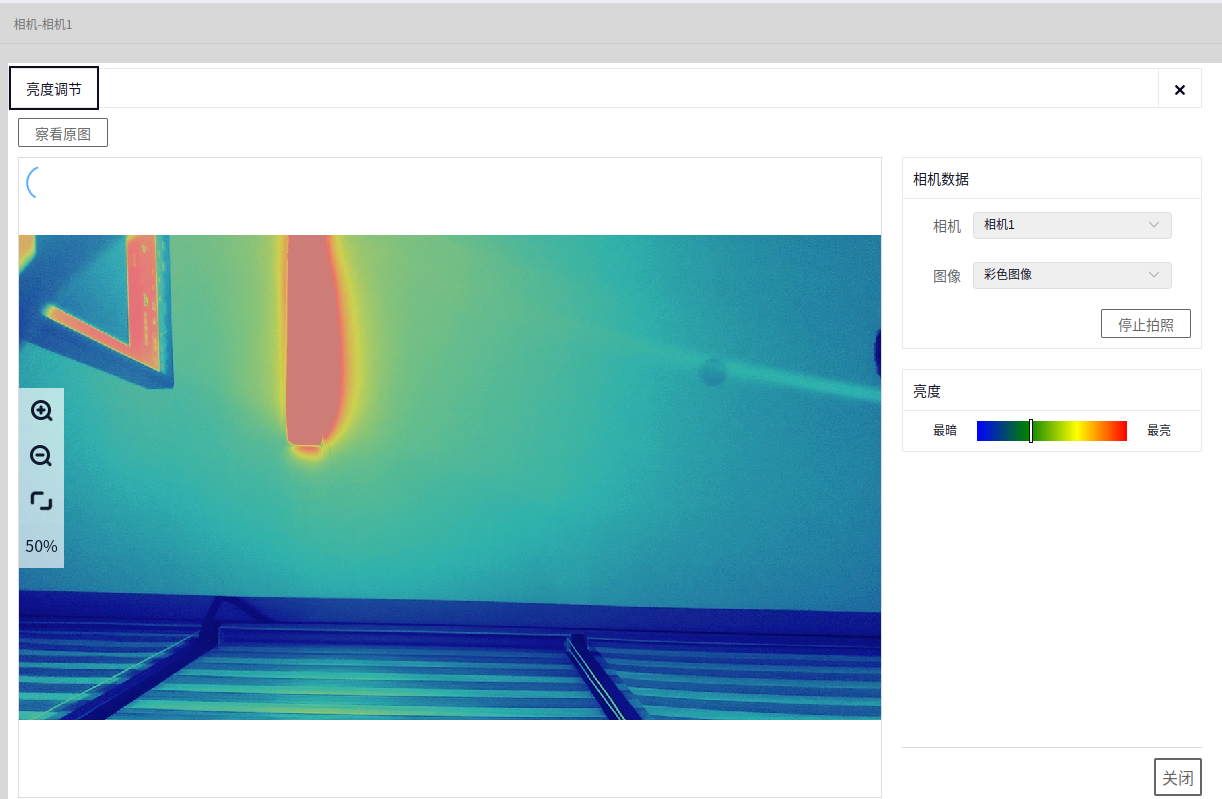Click the 停止拍照 button
Screen dimensions: 1222x799
tap(1146, 324)
